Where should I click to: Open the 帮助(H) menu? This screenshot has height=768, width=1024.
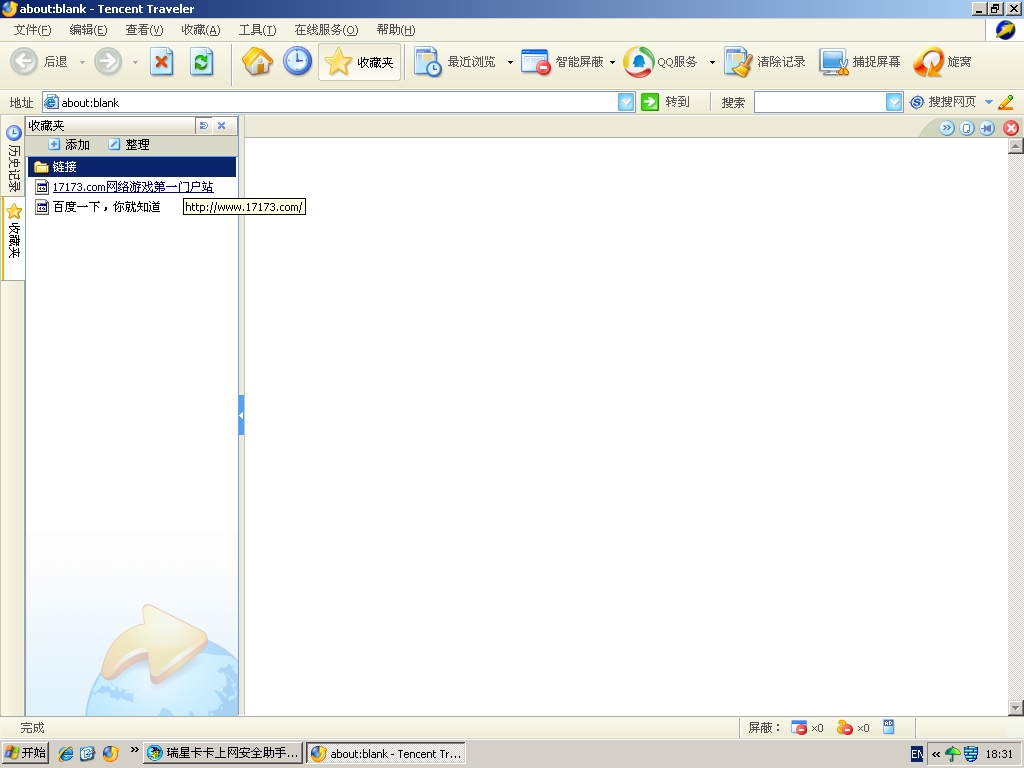coord(396,30)
